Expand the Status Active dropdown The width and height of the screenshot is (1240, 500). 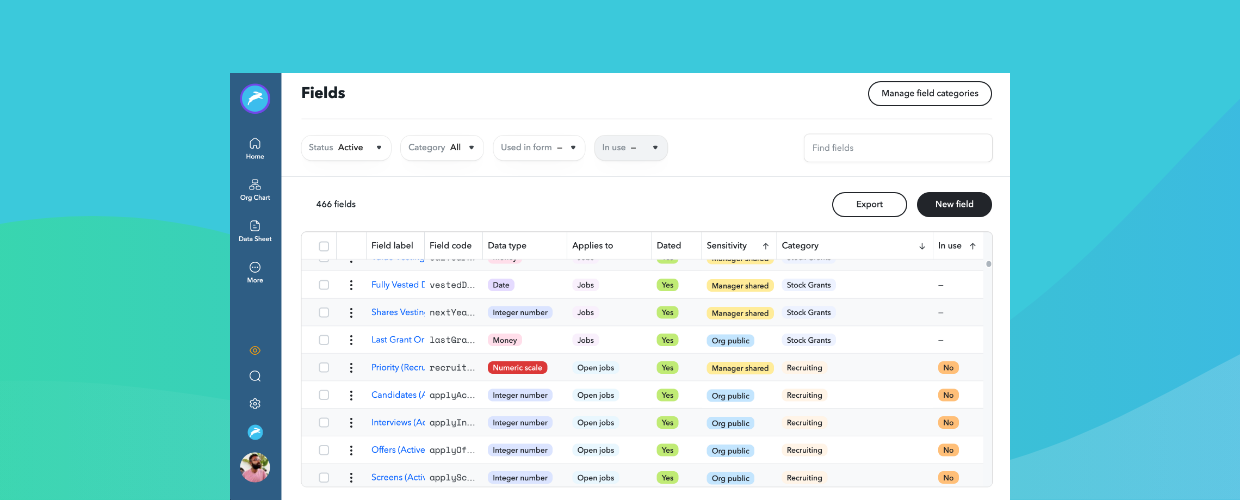click(346, 148)
